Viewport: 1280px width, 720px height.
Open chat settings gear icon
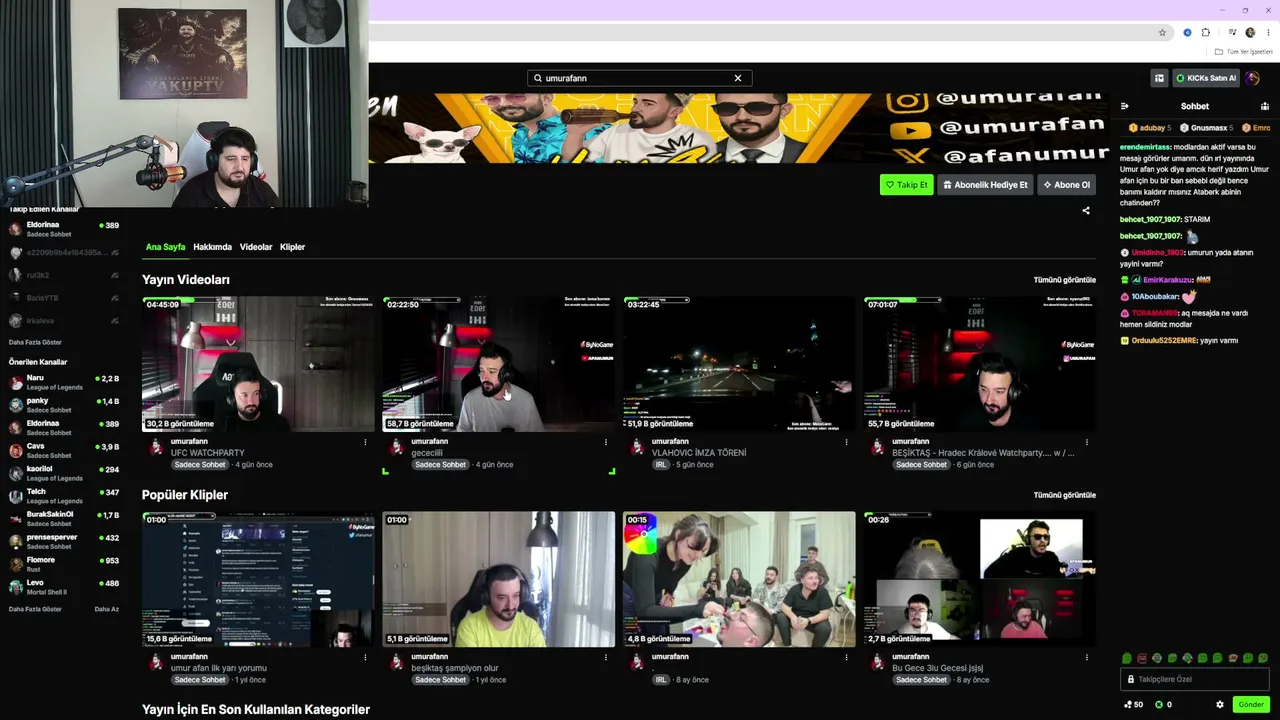tap(1220, 704)
